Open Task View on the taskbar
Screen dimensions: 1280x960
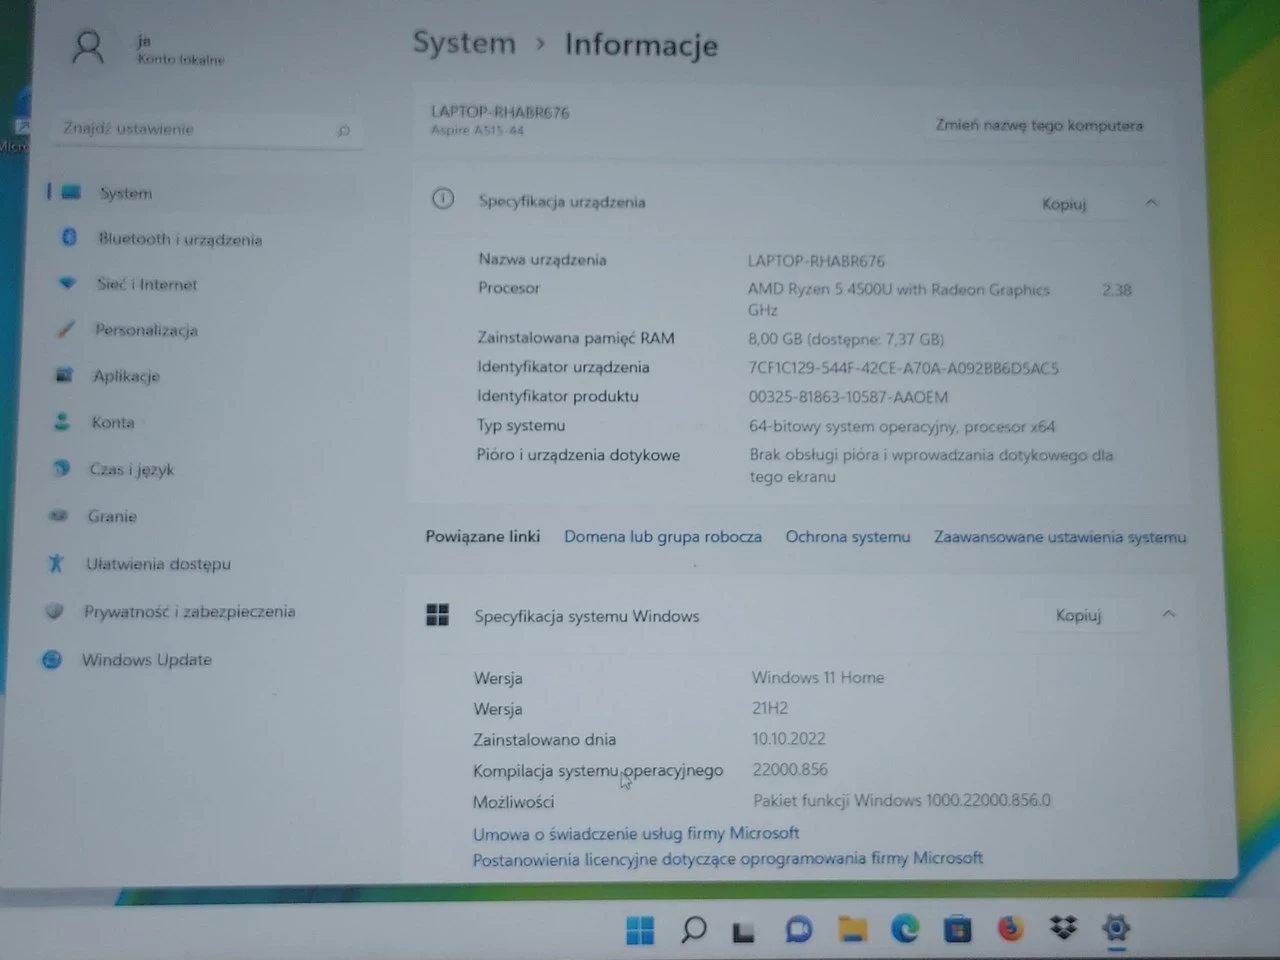tap(743, 932)
